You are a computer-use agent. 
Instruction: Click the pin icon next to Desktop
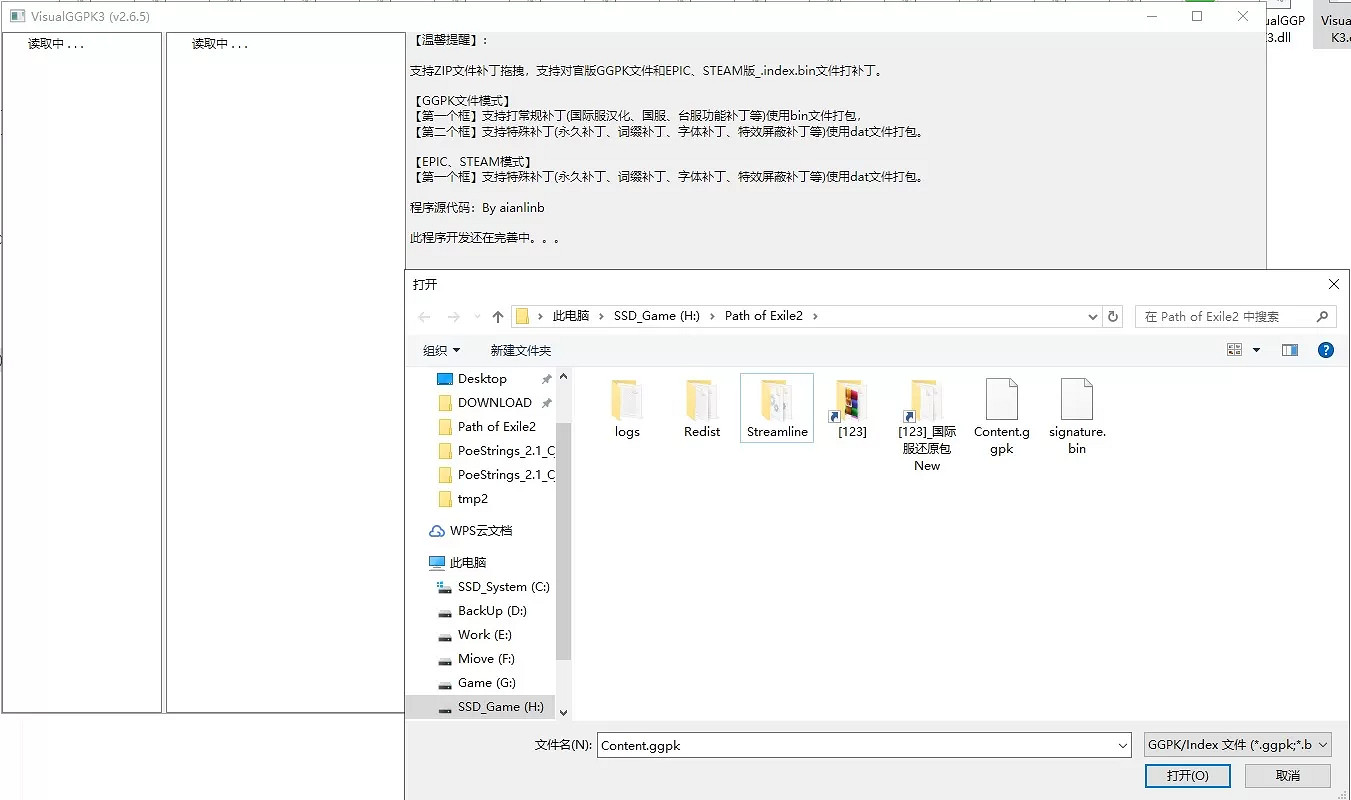(545, 378)
